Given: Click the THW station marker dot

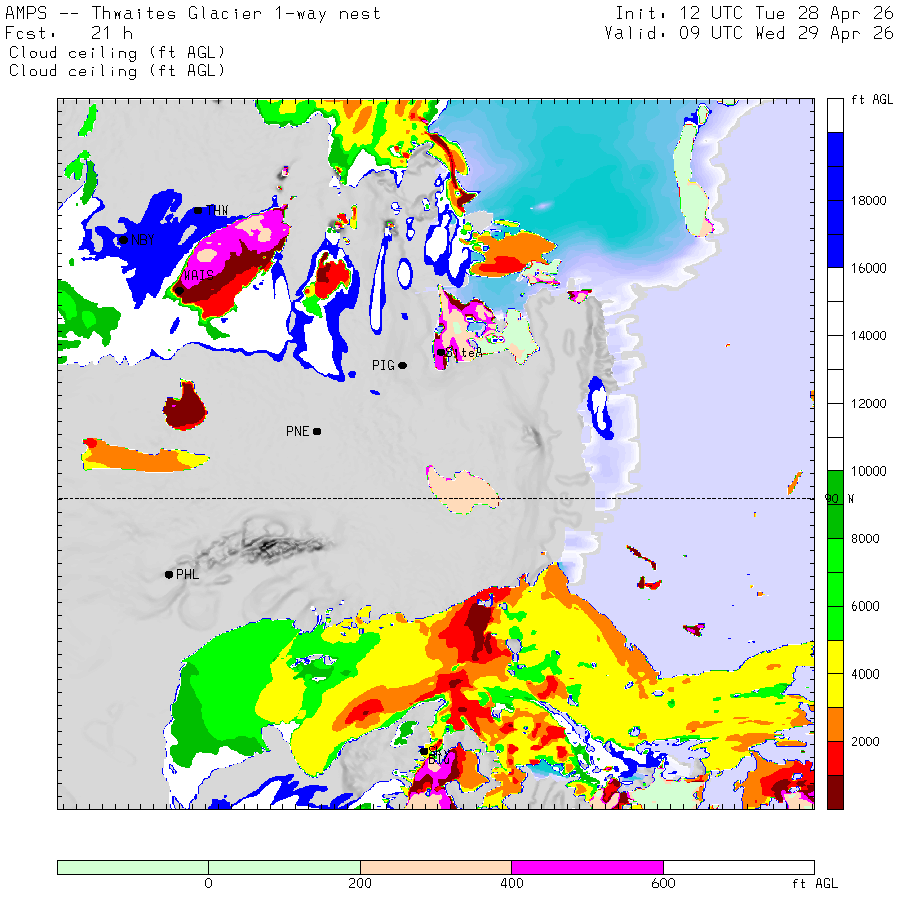Looking at the screenshot, I should pyautogui.click(x=198, y=211).
